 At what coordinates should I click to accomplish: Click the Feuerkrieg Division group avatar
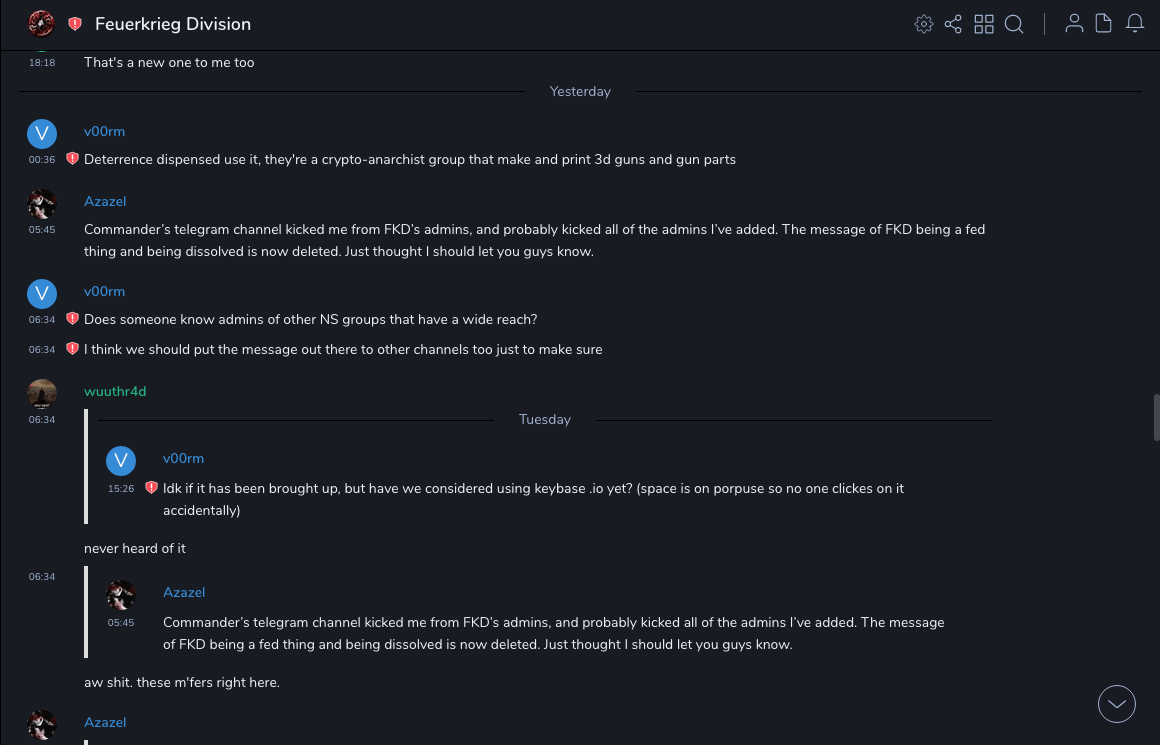pyautogui.click(x=41, y=24)
